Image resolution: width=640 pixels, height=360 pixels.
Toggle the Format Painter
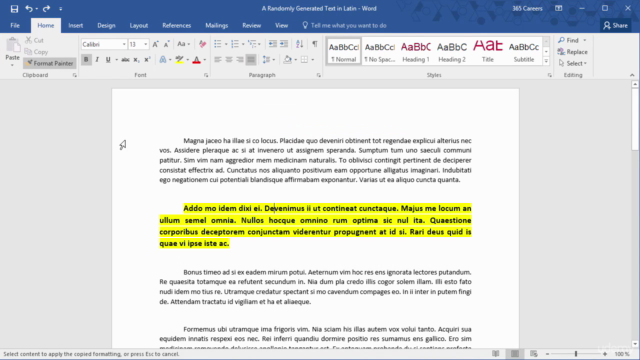49,63
